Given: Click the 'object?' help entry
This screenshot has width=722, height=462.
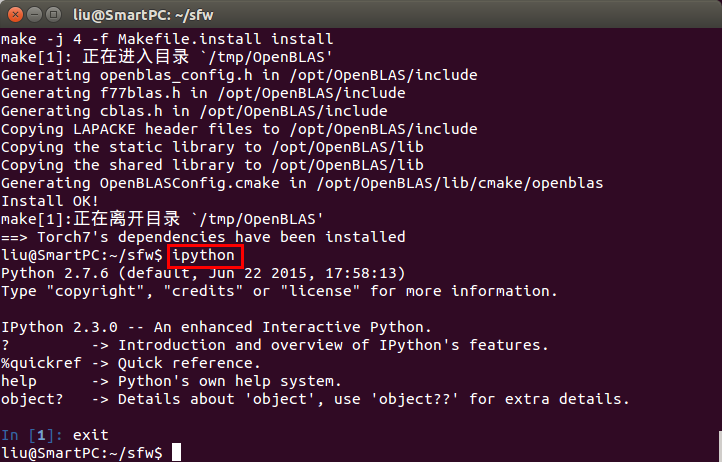Looking at the screenshot, I should 32,399.
